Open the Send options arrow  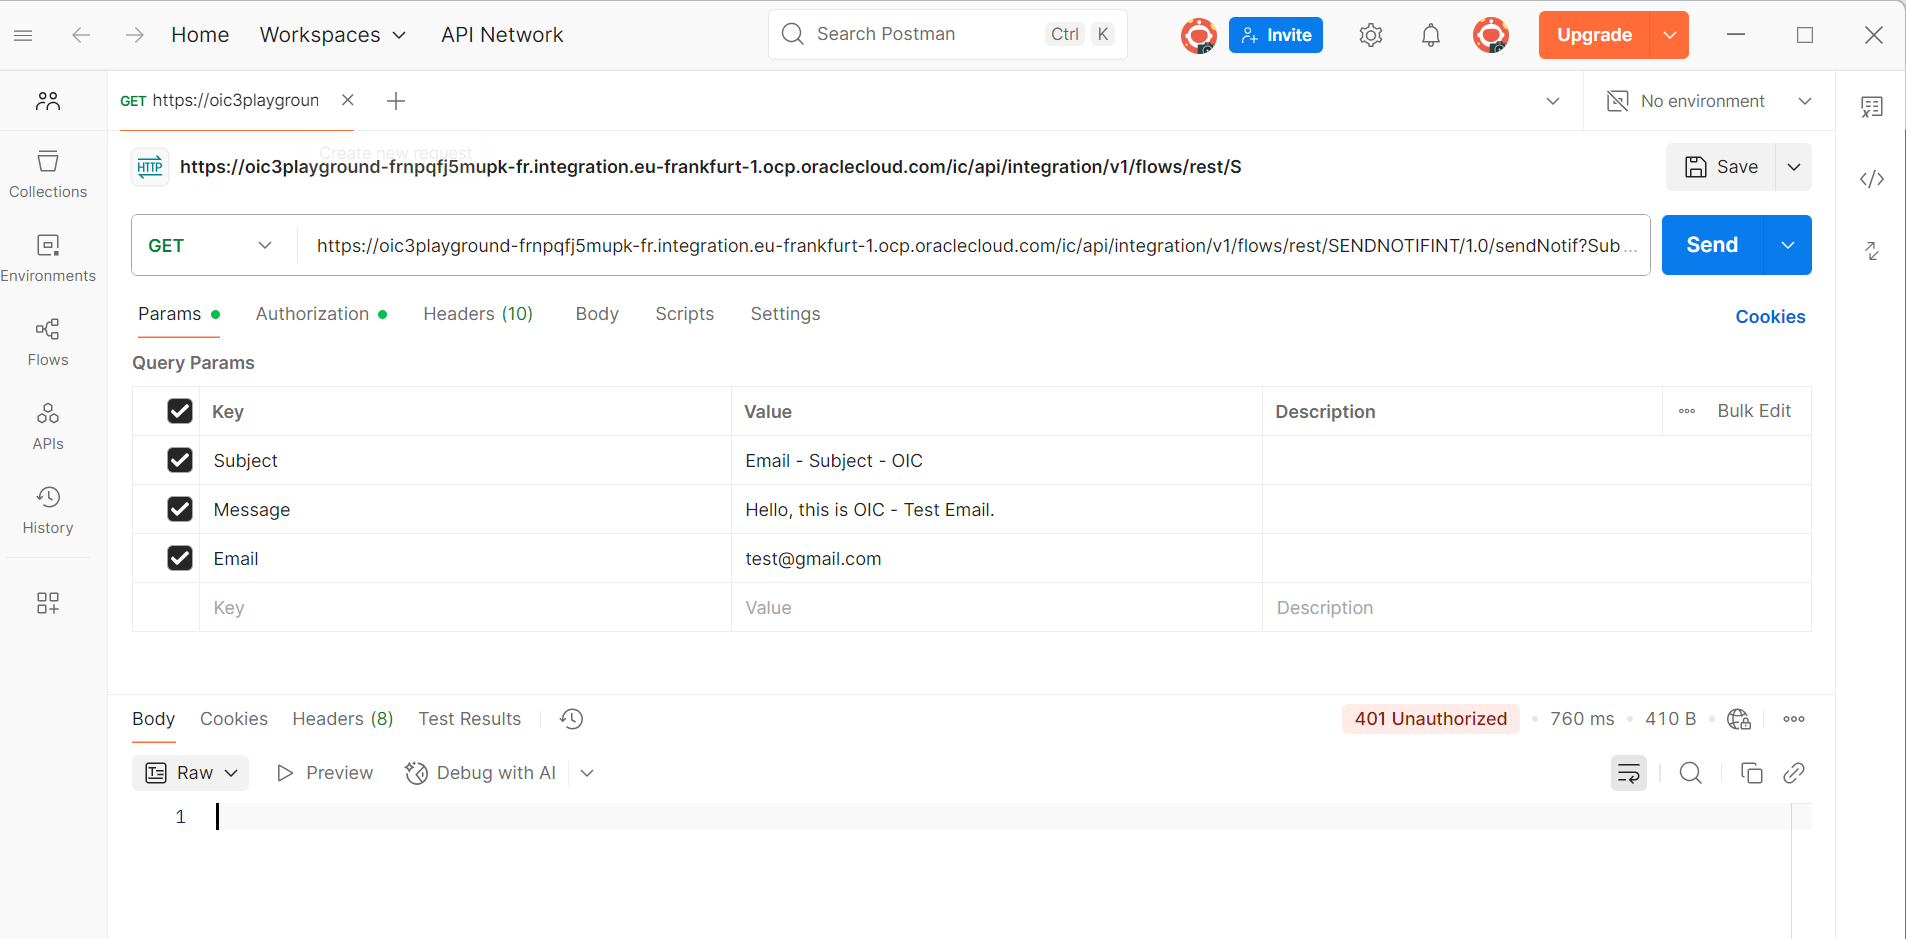[x=1788, y=245]
